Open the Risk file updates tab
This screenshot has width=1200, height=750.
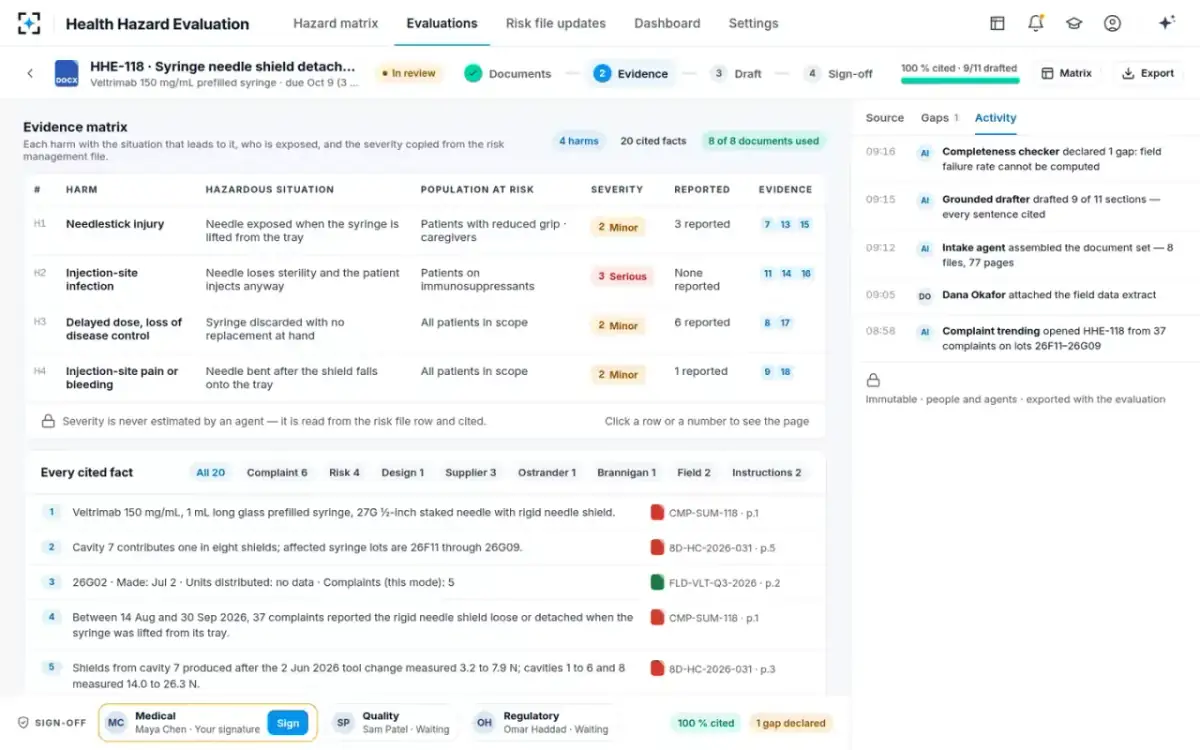click(556, 23)
